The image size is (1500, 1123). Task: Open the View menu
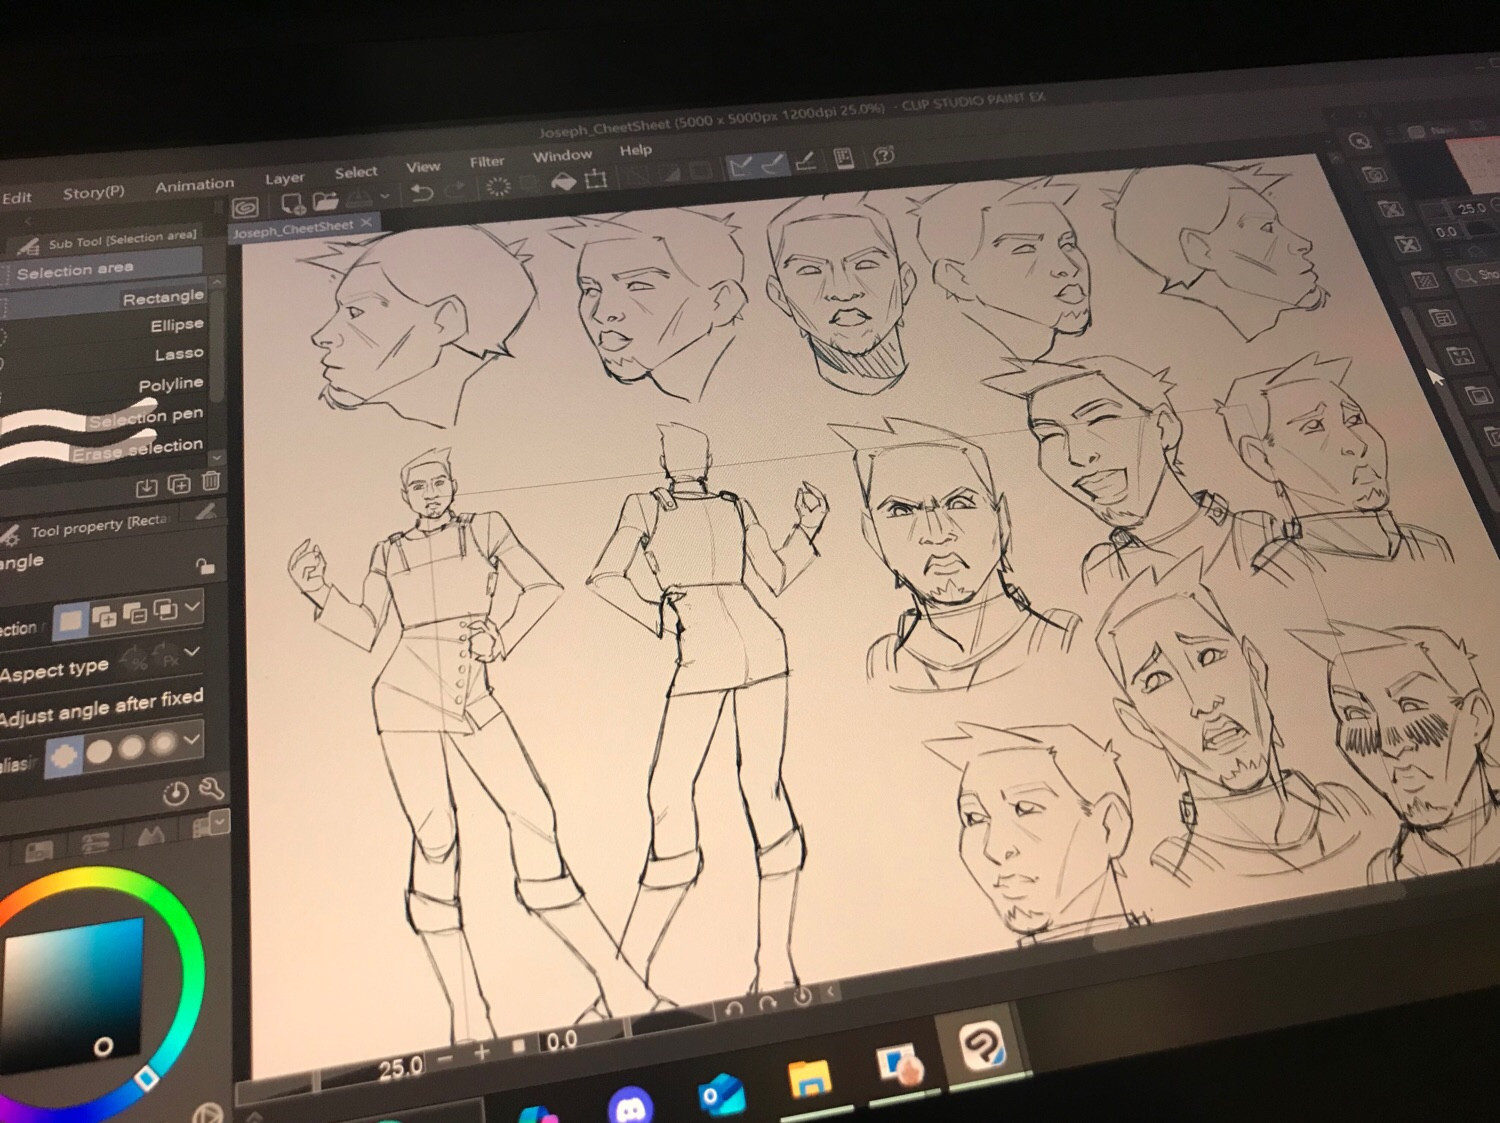point(423,167)
